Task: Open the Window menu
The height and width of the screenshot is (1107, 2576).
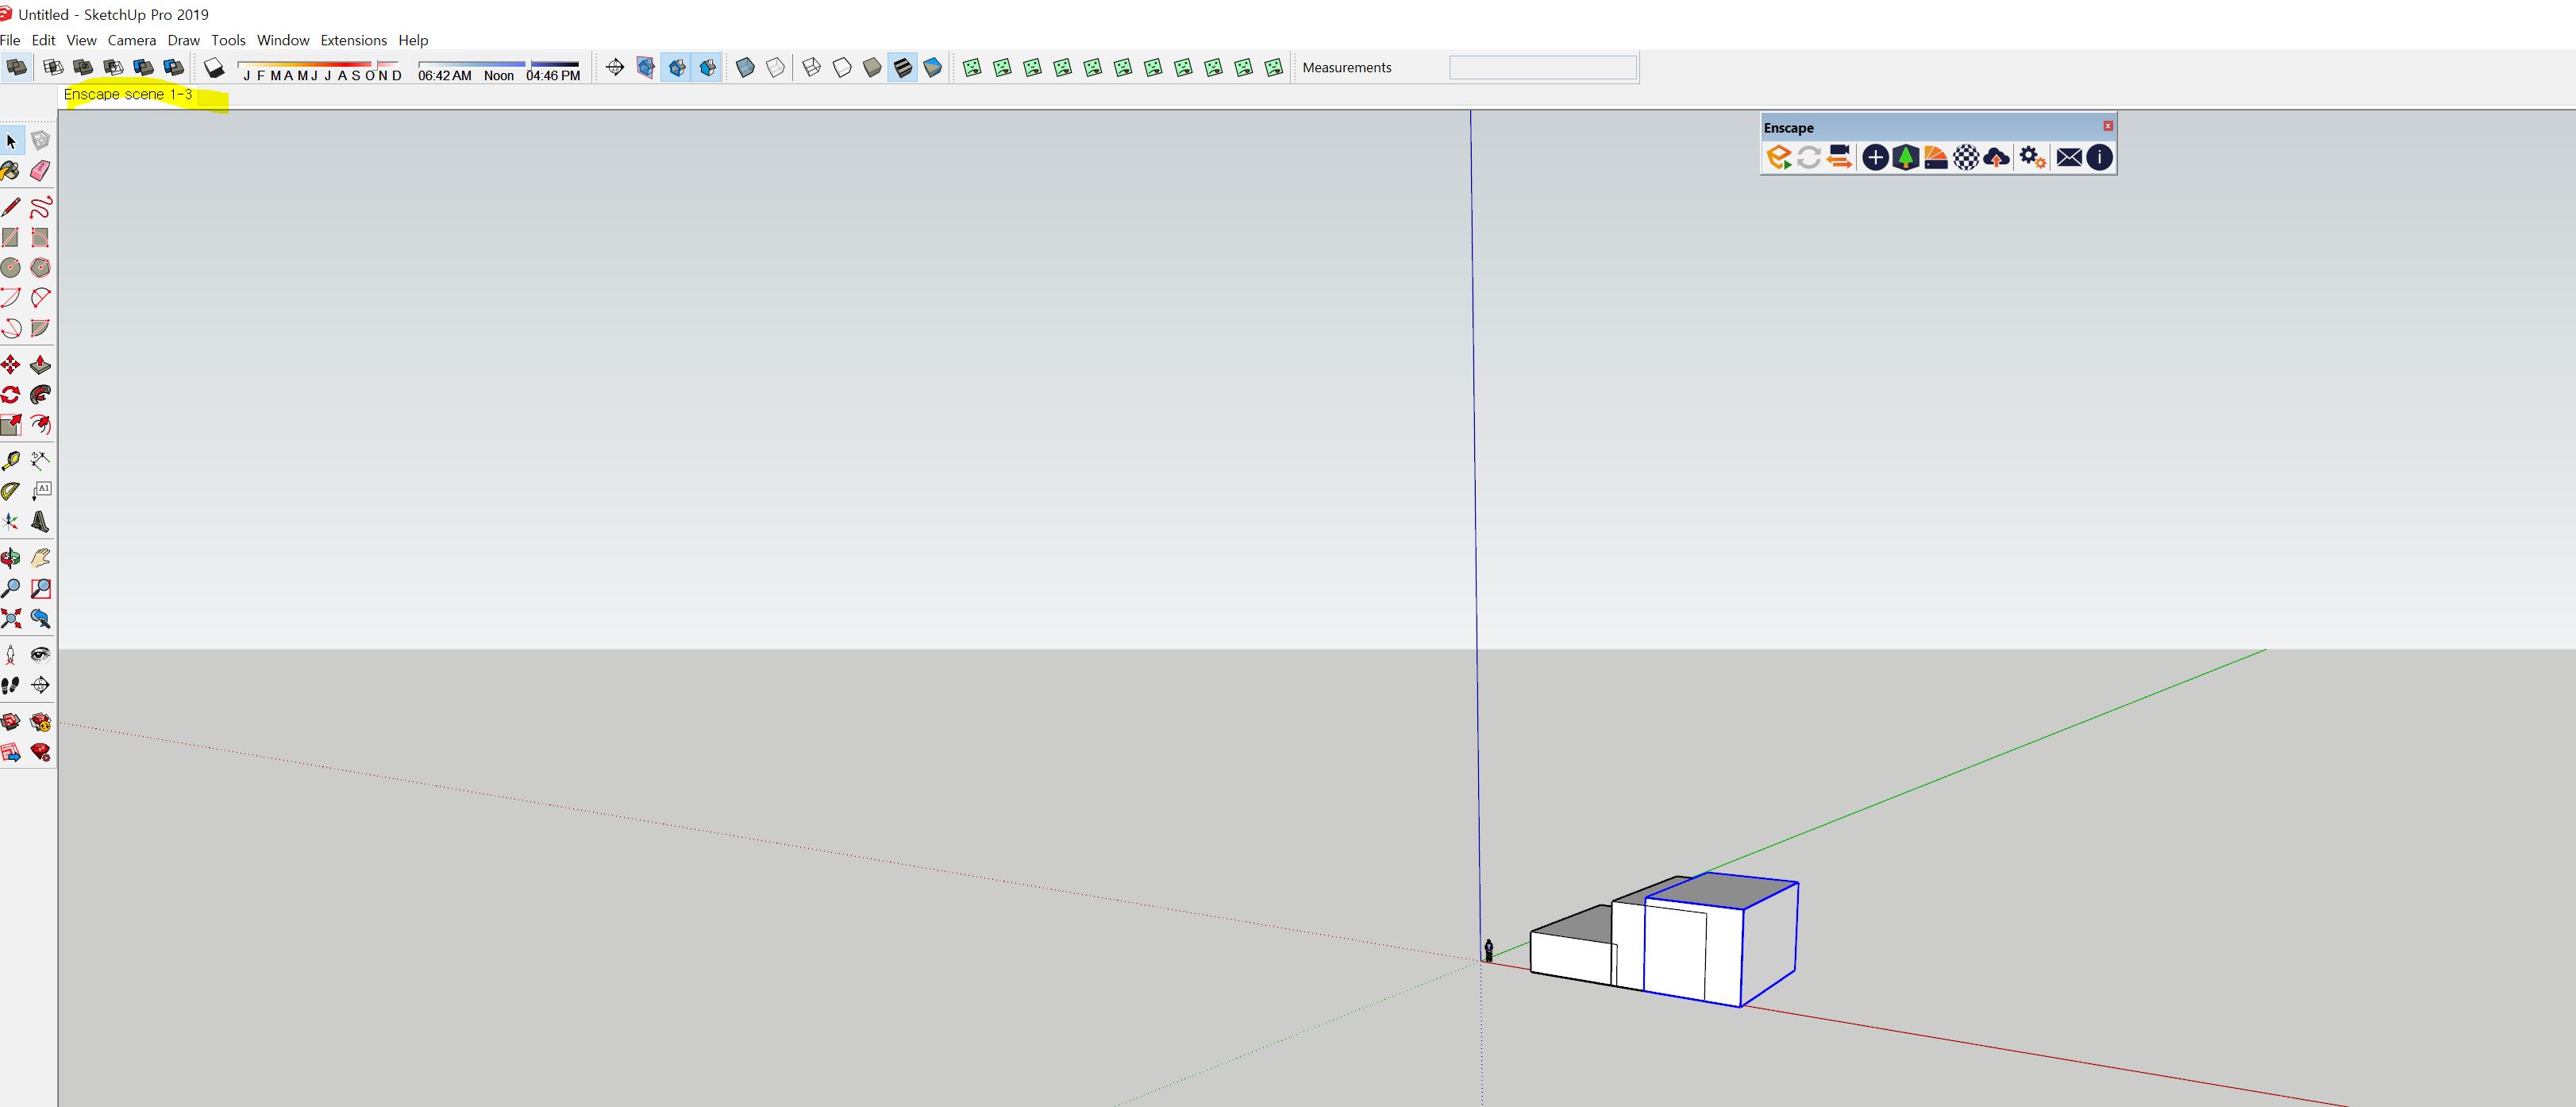Action: click(283, 40)
